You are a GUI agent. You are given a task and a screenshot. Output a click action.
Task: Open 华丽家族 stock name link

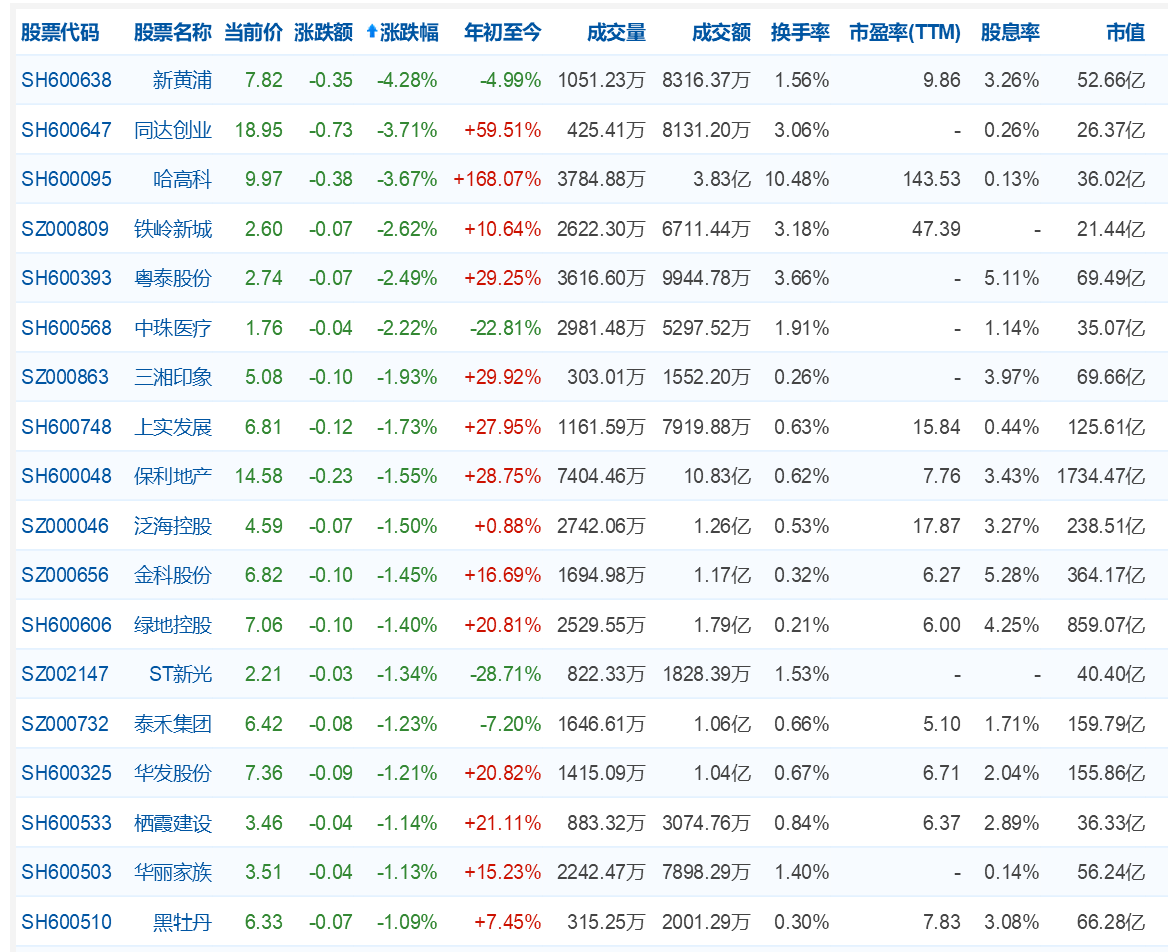tap(173, 872)
